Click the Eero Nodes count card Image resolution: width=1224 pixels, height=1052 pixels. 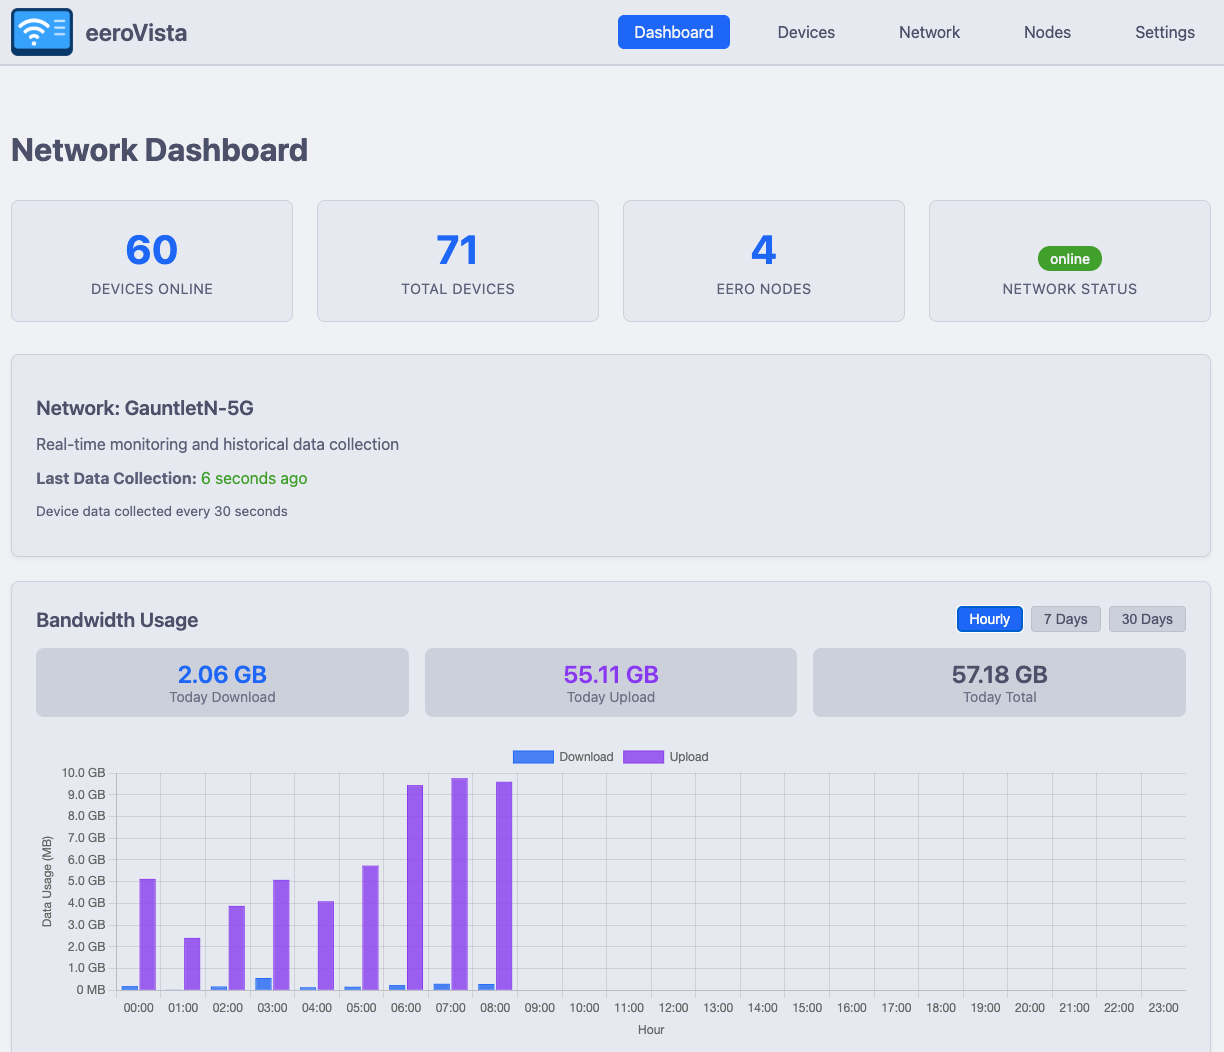coord(764,261)
